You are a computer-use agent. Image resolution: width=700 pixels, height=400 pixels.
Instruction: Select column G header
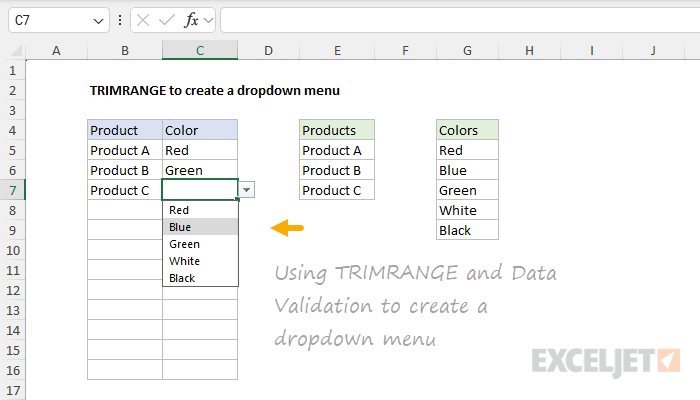[x=467, y=50]
